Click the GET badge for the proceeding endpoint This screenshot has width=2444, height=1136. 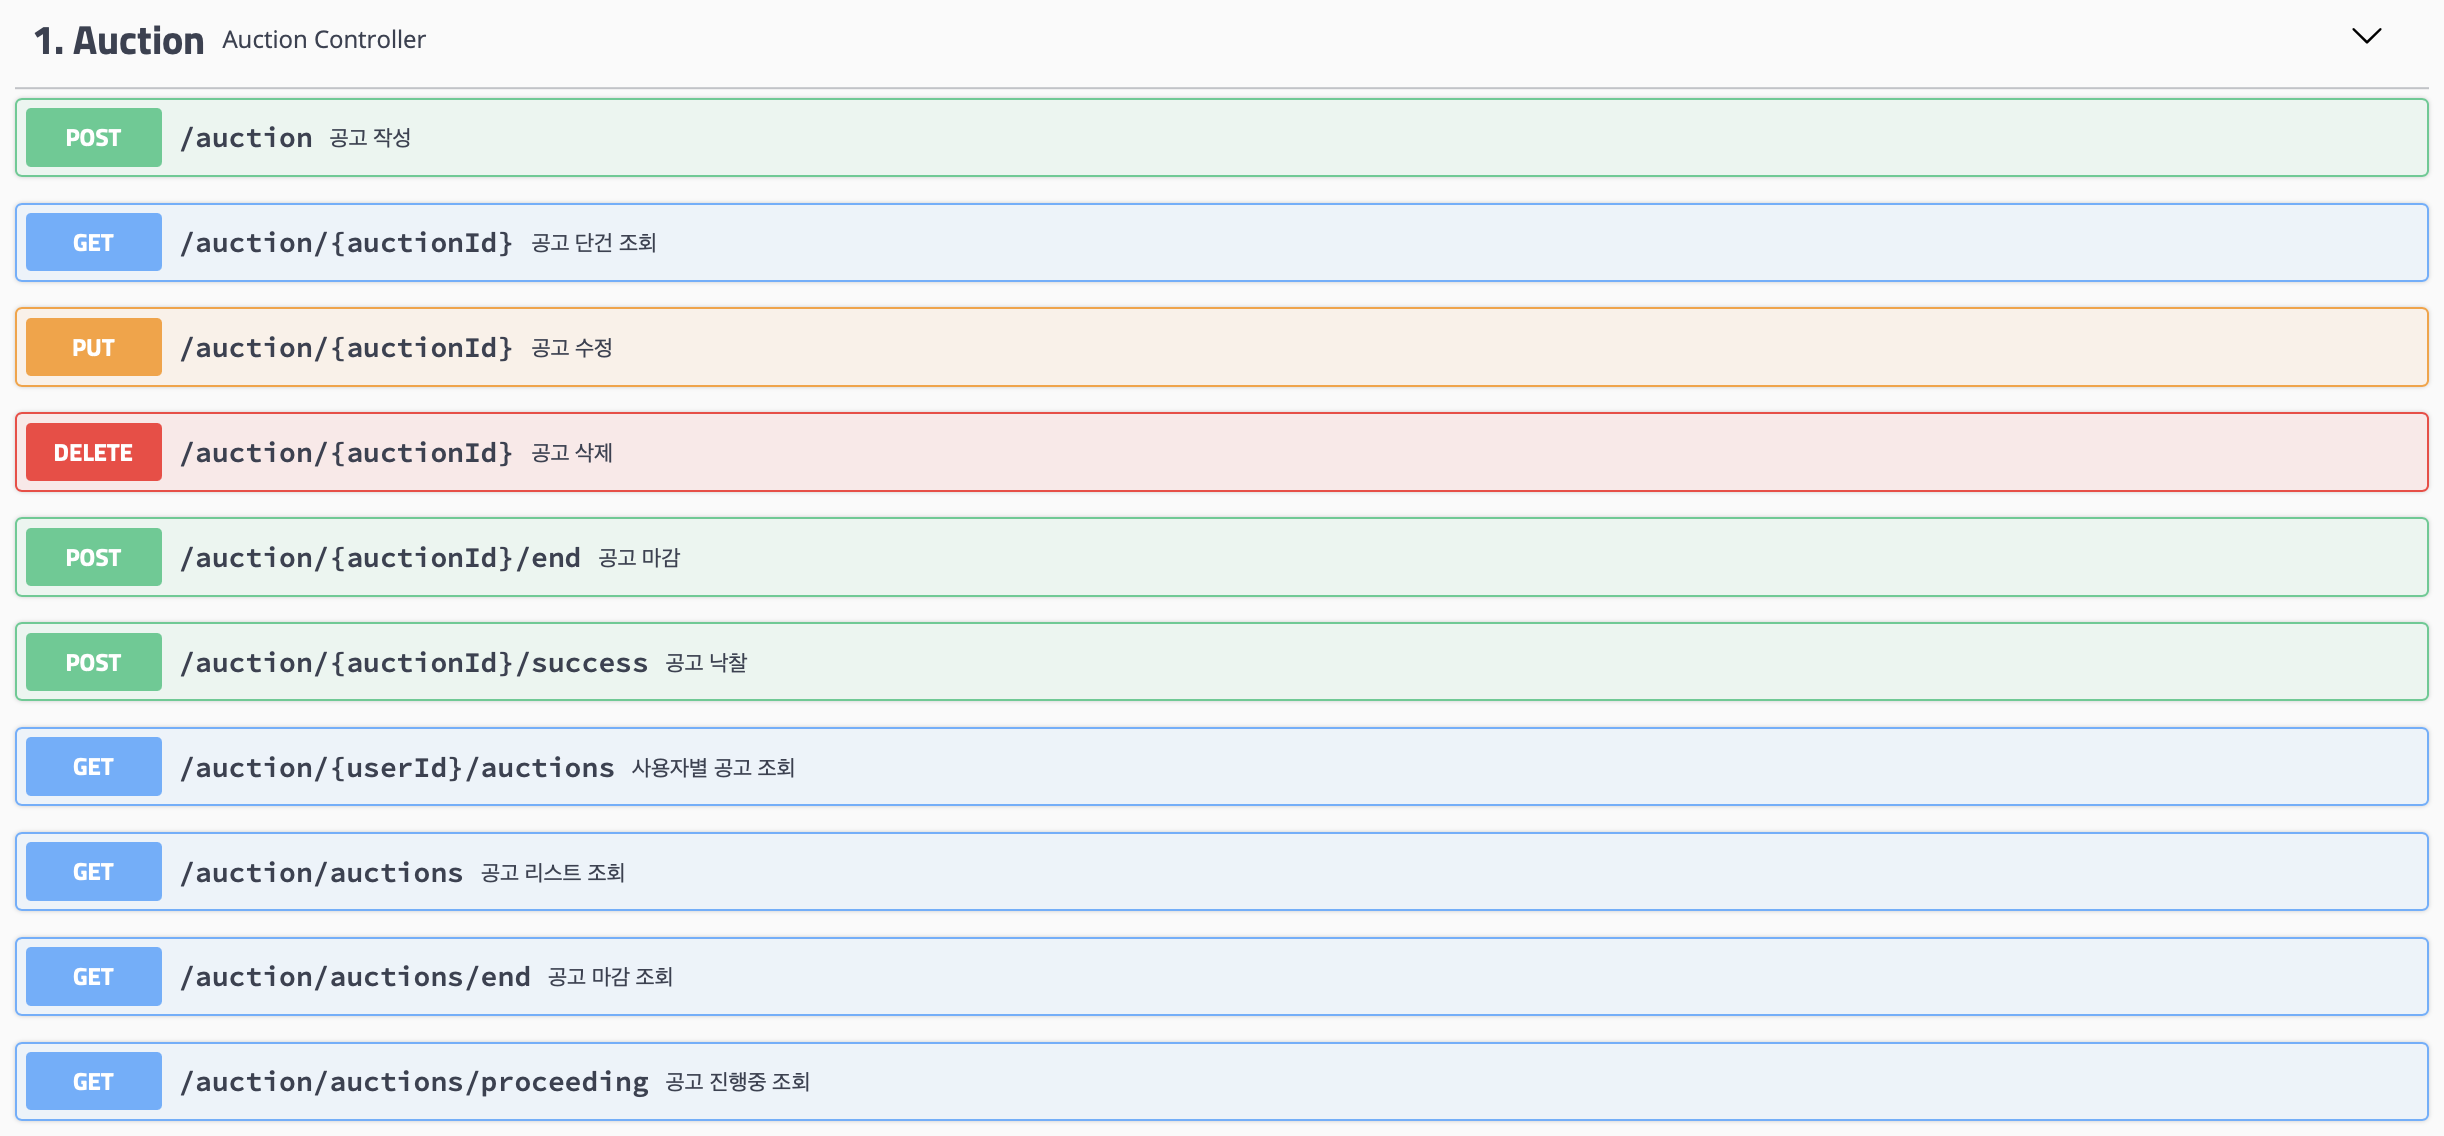[94, 1082]
